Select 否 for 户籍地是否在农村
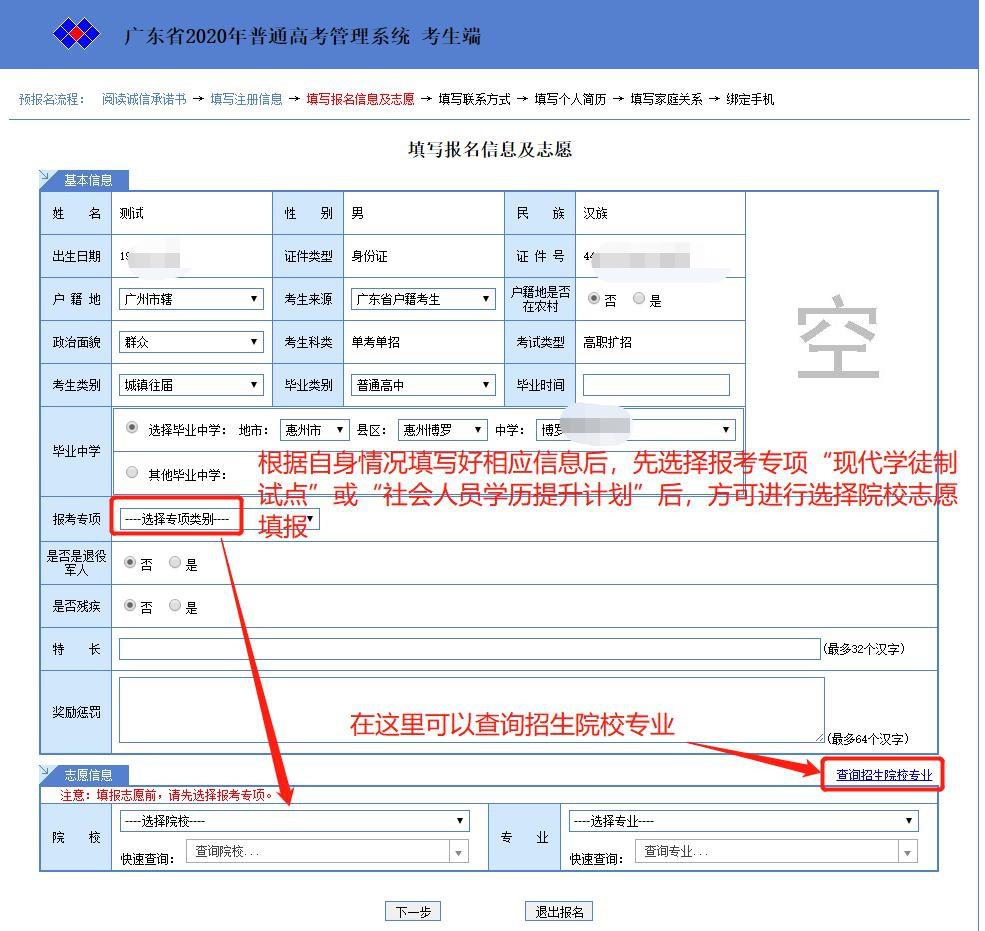The height and width of the screenshot is (931, 985). pos(594,299)
